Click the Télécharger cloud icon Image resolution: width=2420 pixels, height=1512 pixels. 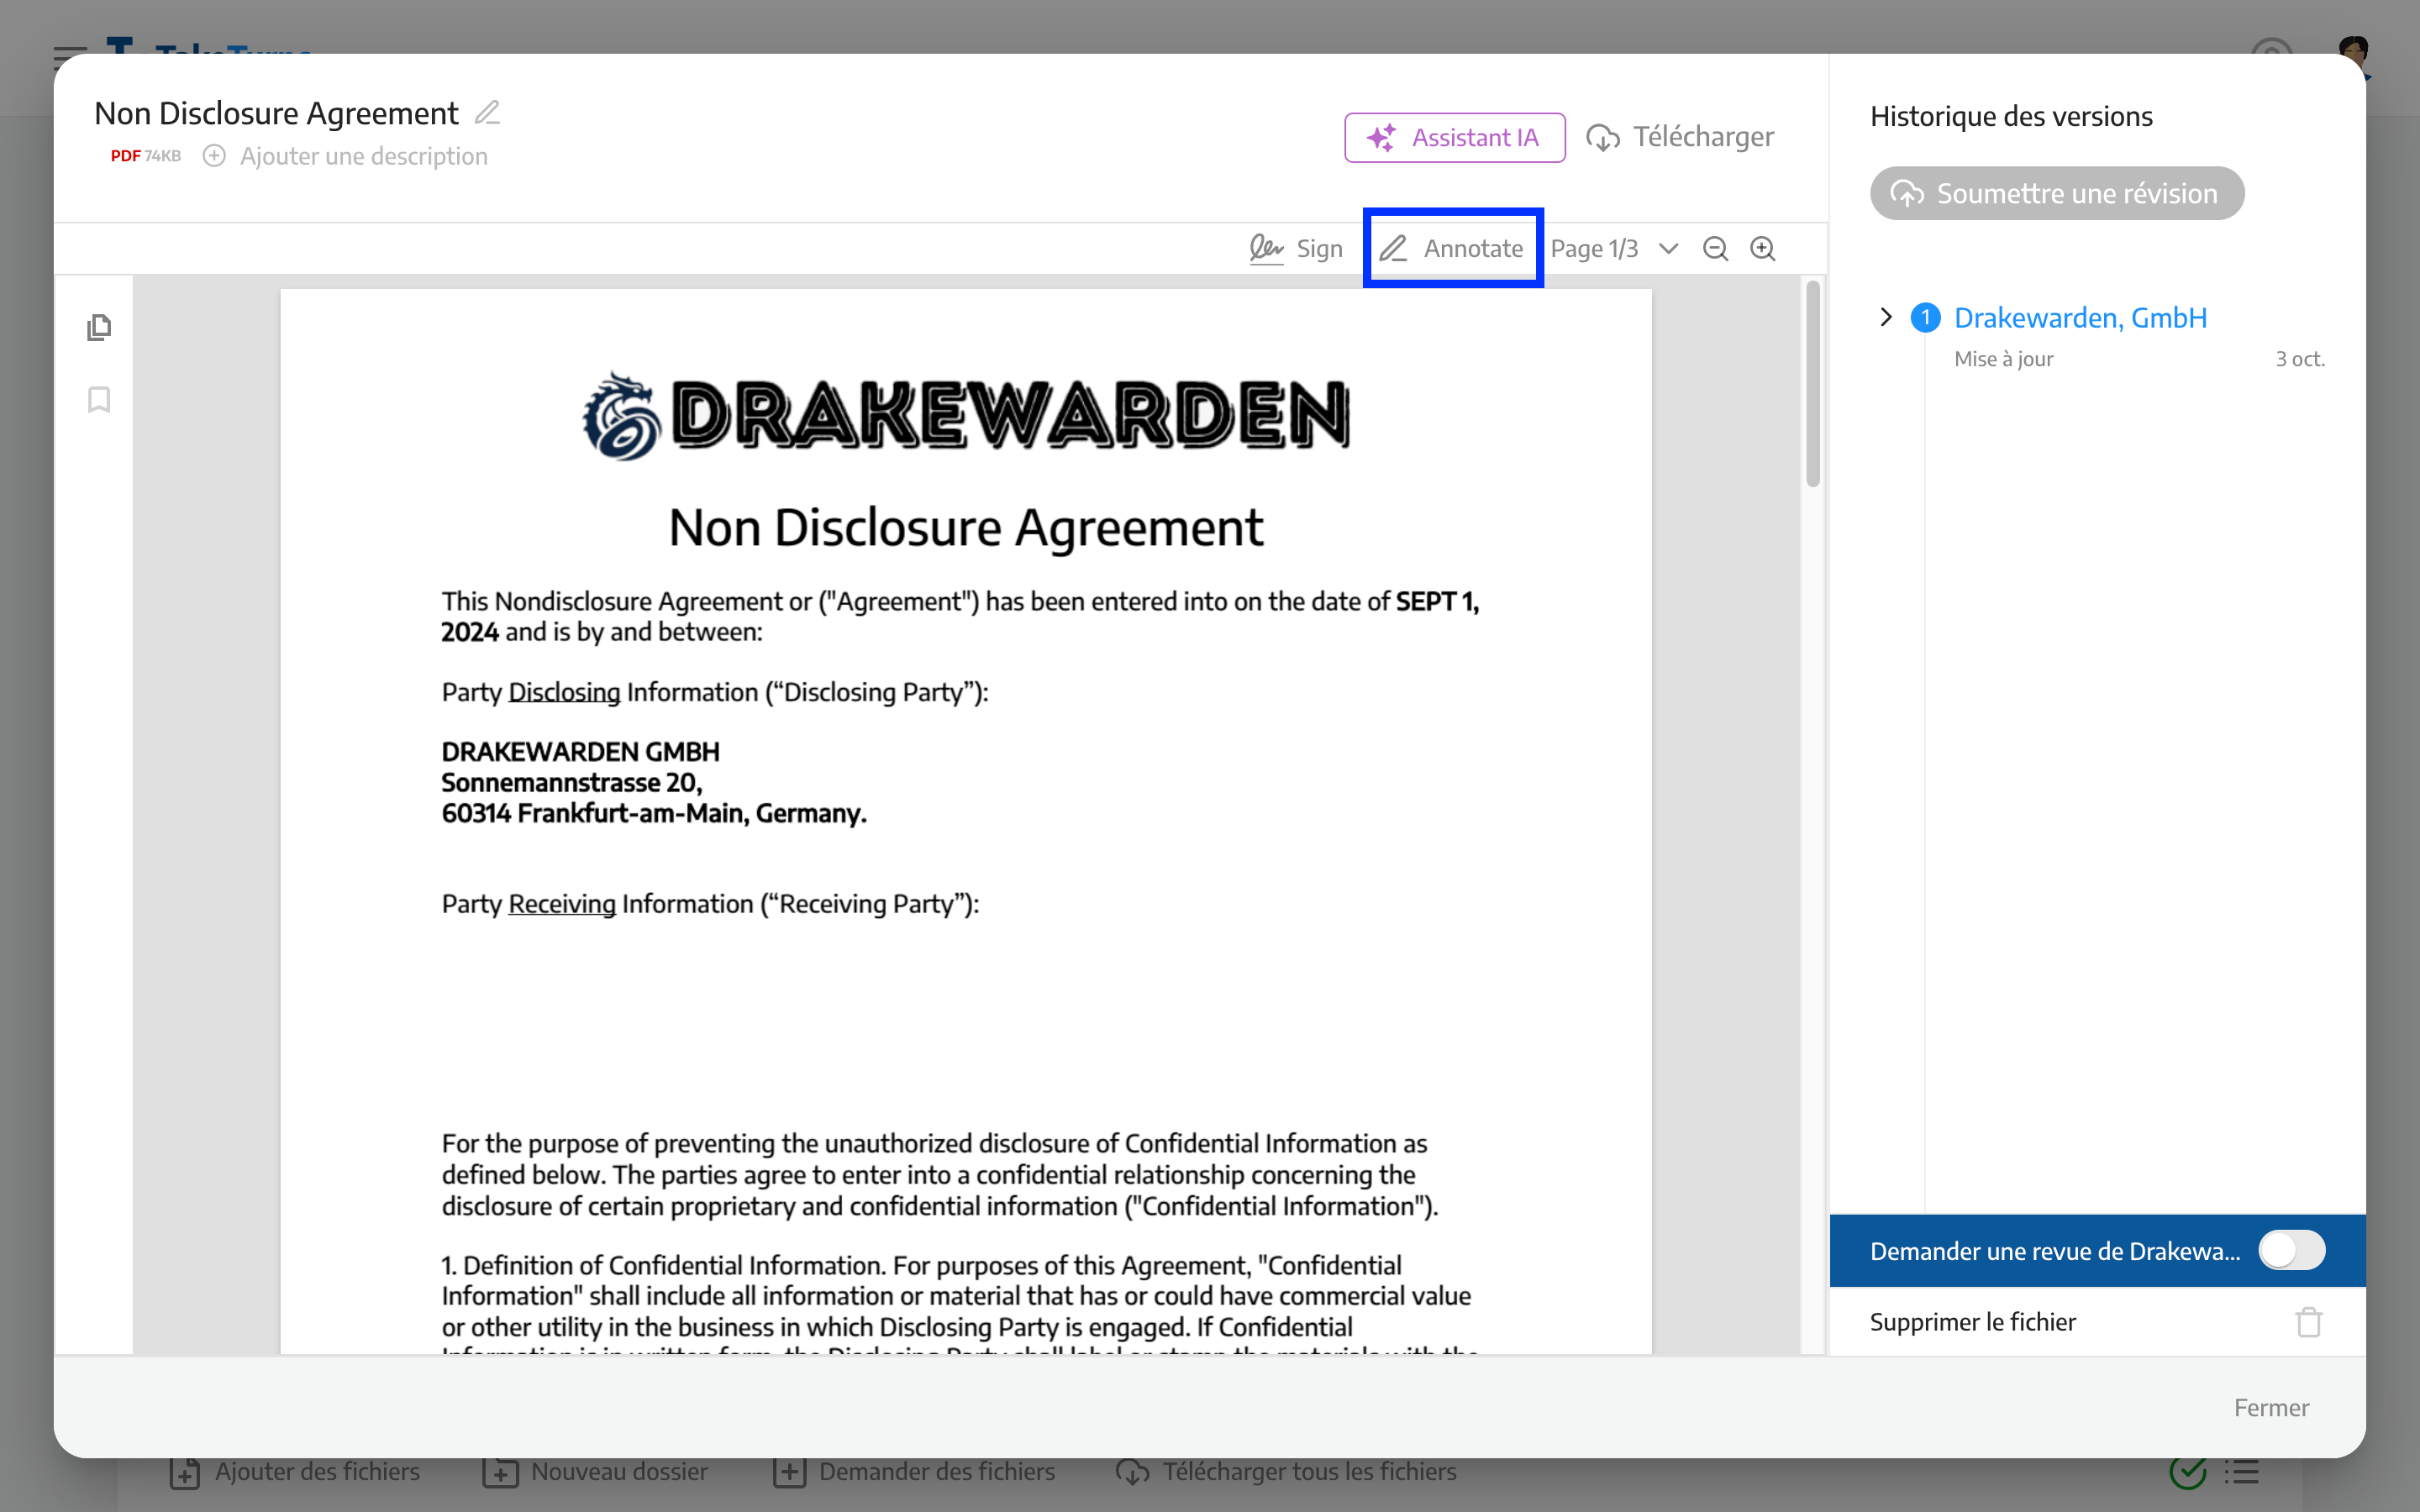[1602, 137]
